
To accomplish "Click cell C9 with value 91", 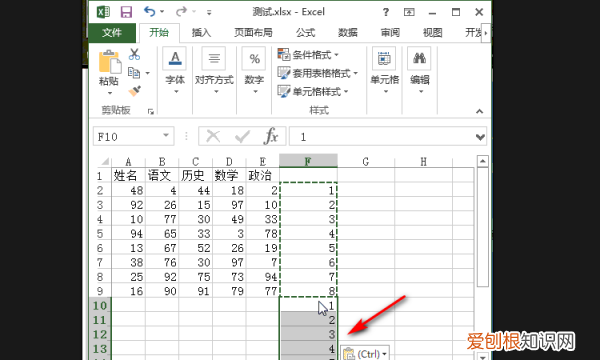I will click(x=196, y=291).
